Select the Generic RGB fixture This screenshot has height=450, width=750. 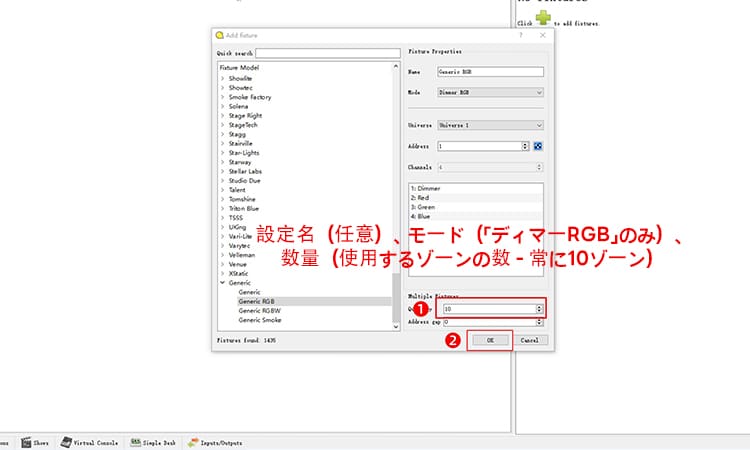tap(256, 301)
